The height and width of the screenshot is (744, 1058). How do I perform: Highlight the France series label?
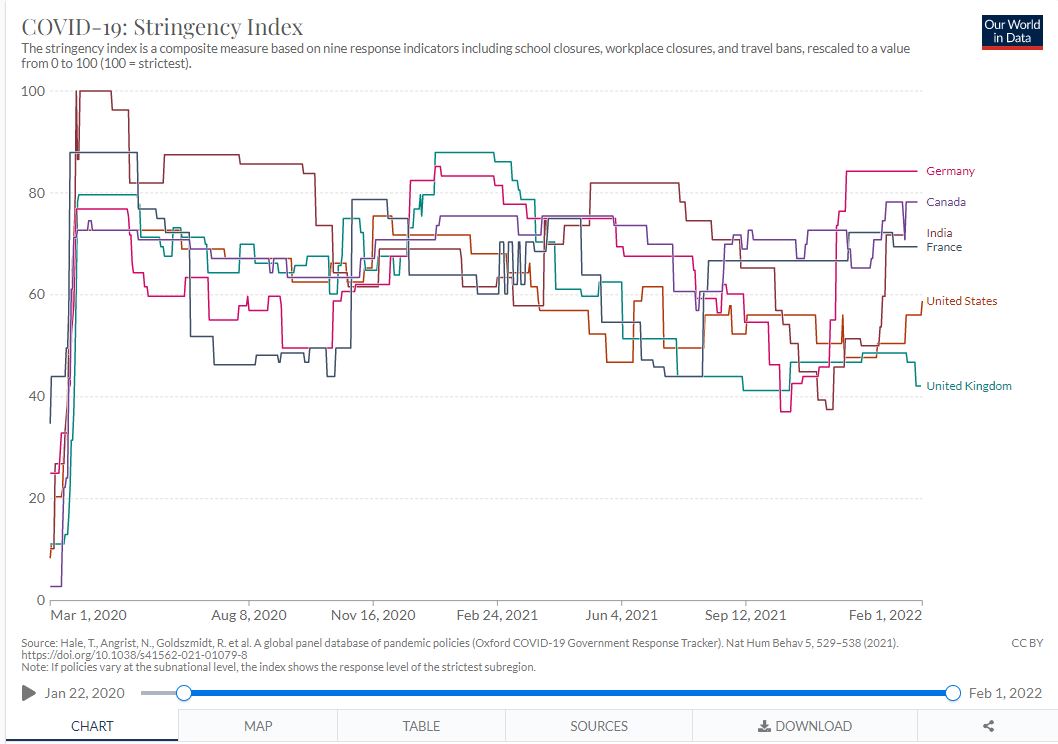tap(944, 247)
